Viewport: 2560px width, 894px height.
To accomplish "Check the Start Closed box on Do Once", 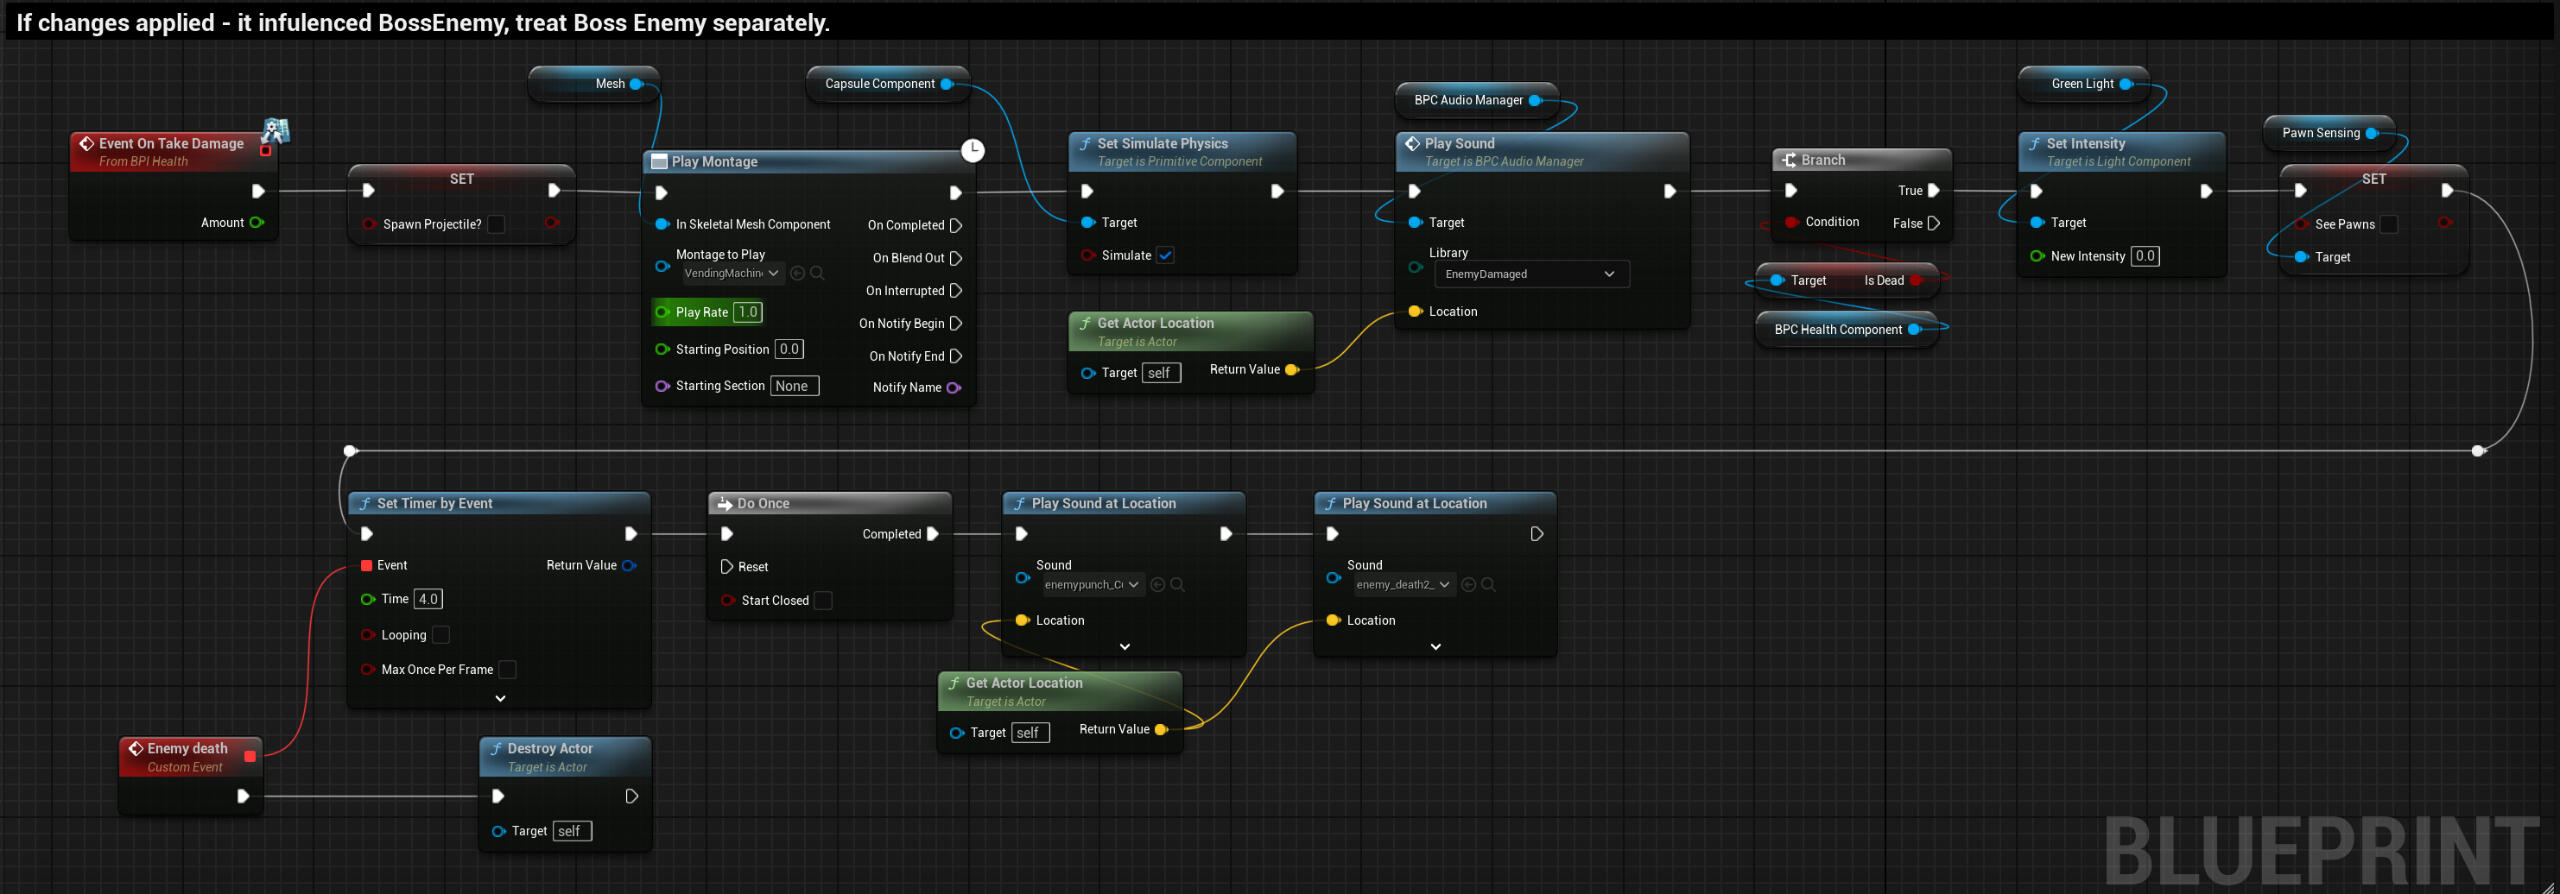I will [823, 601].
